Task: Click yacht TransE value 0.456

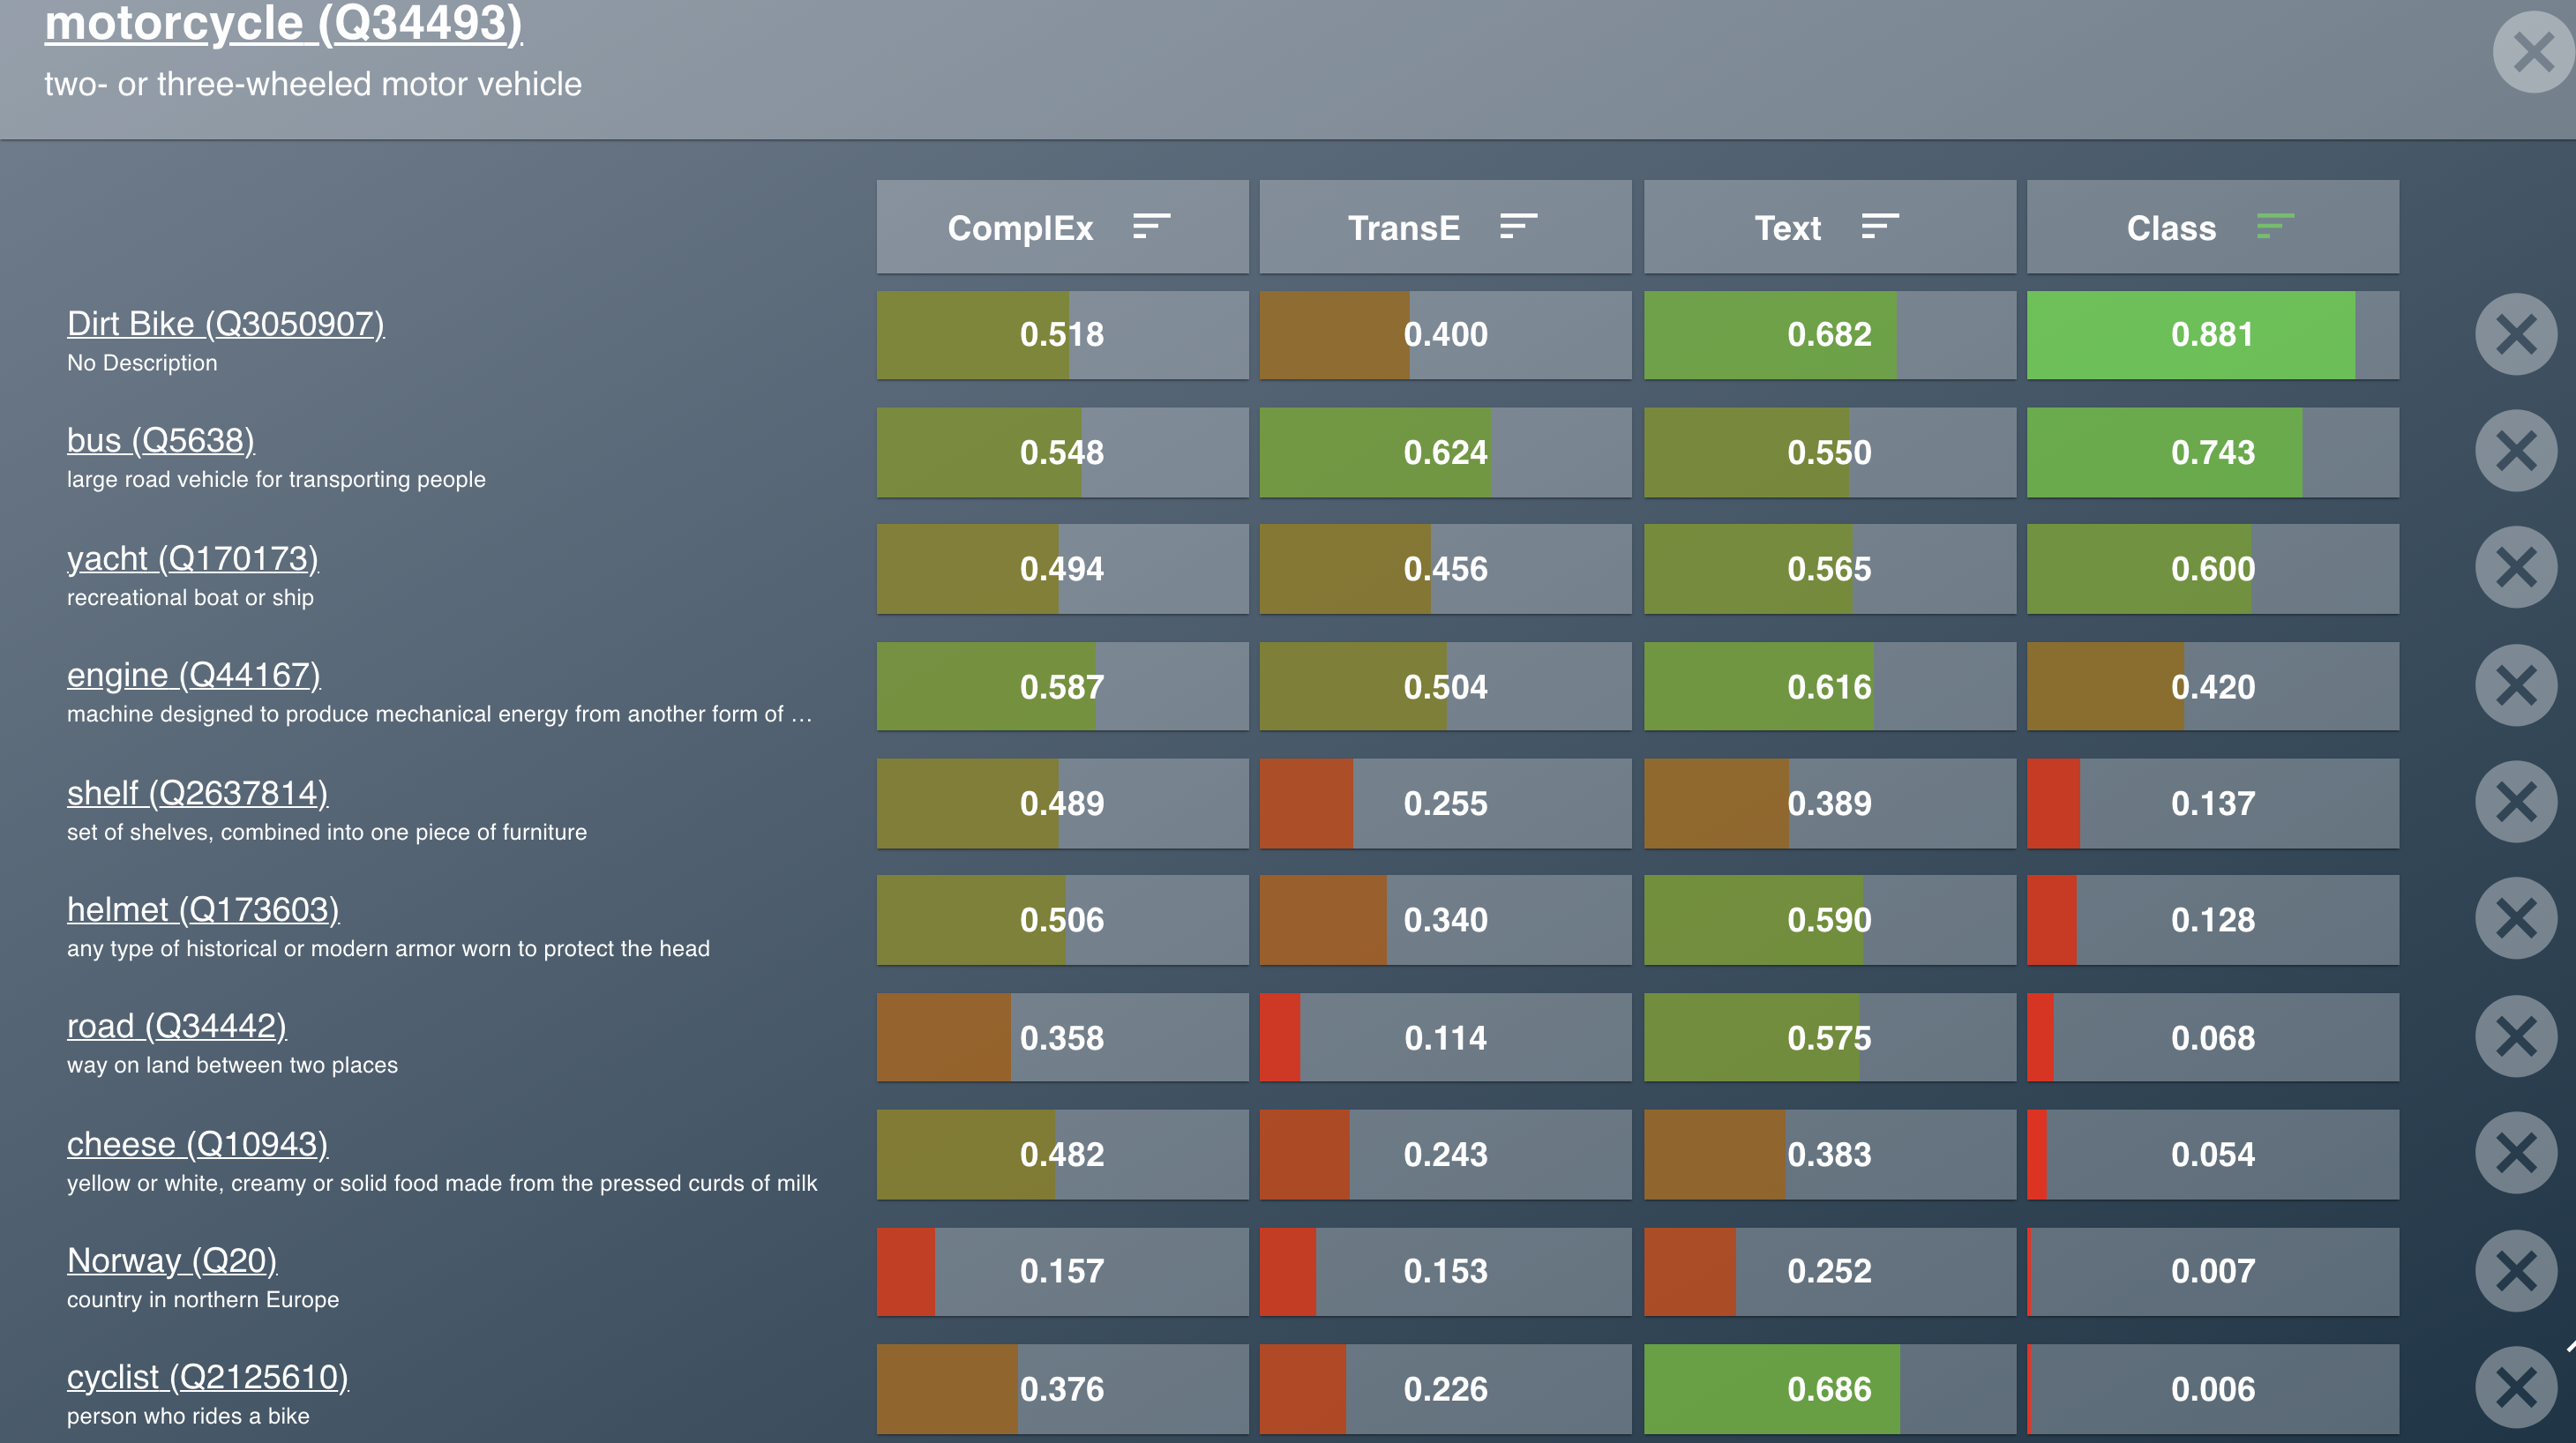Action: (1445, 569)
